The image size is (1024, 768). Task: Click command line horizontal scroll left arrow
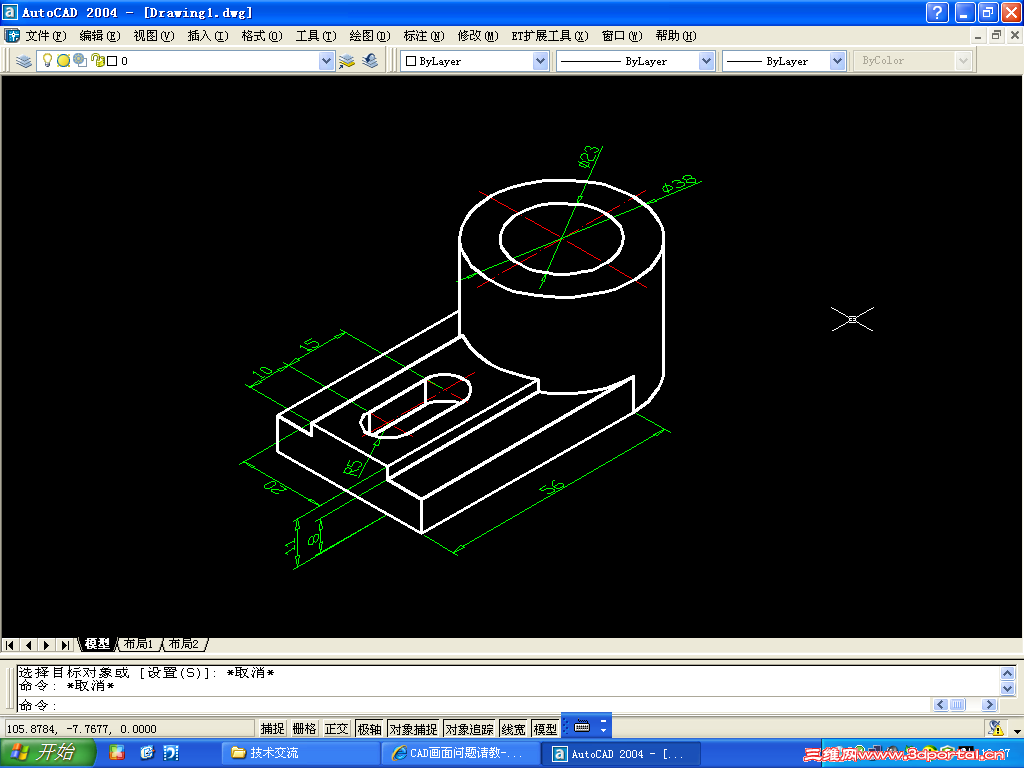[x=940, y=705]
